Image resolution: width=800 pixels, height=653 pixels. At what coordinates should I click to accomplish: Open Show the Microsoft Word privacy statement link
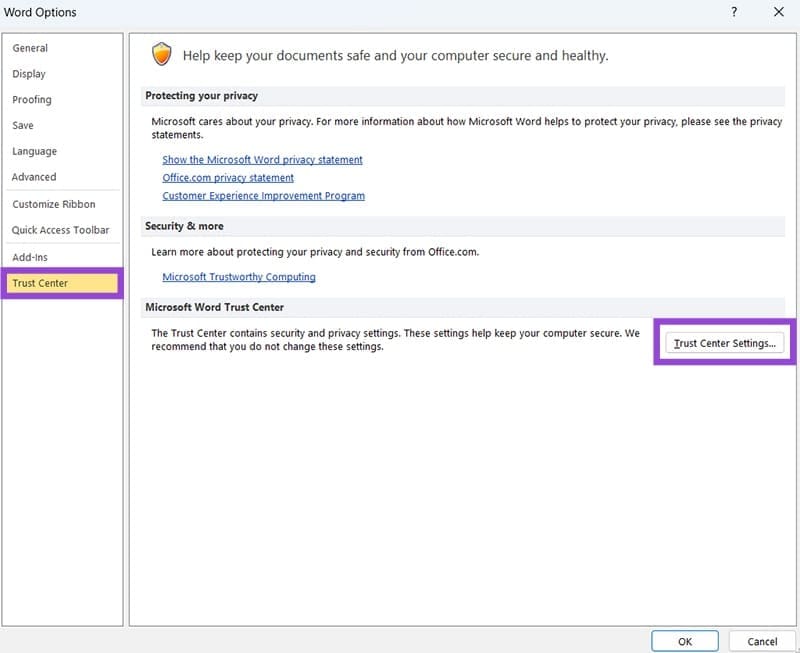262,160
